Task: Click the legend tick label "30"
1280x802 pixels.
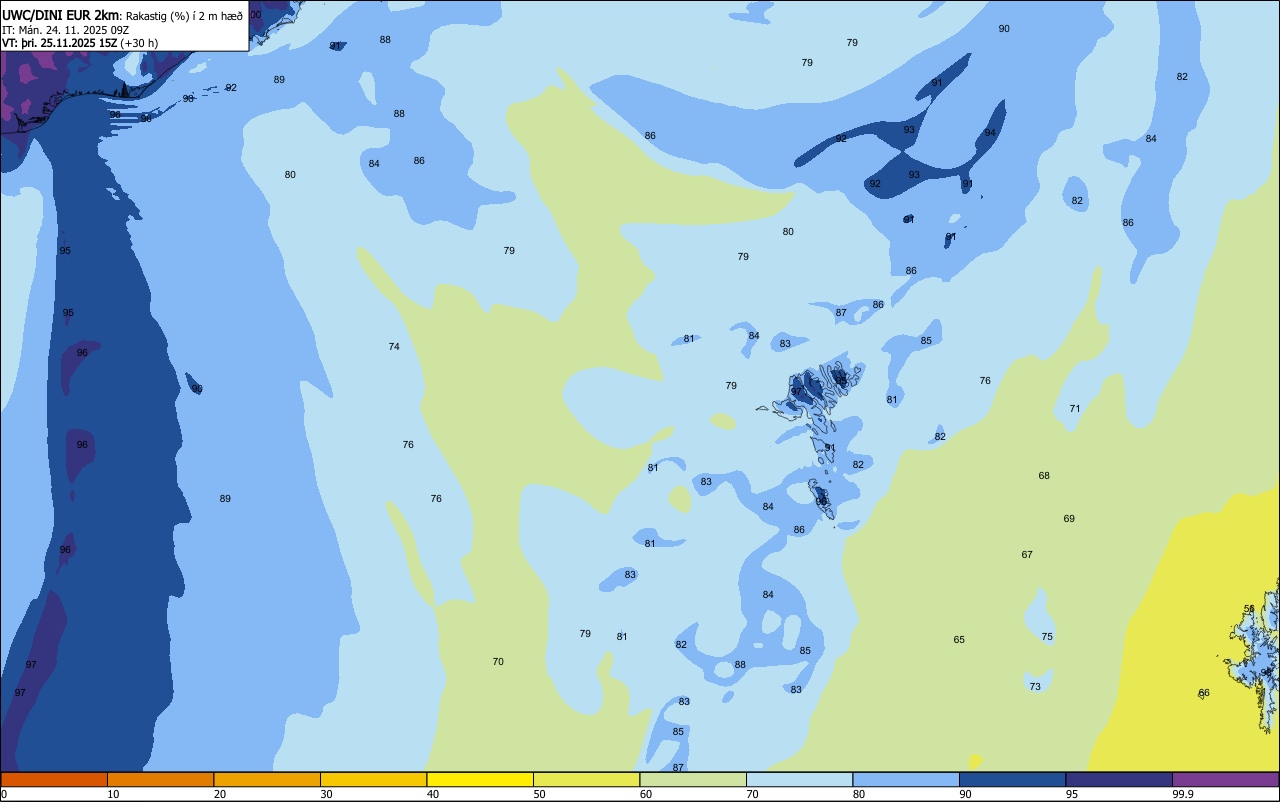Action: [x=326, y=794]
